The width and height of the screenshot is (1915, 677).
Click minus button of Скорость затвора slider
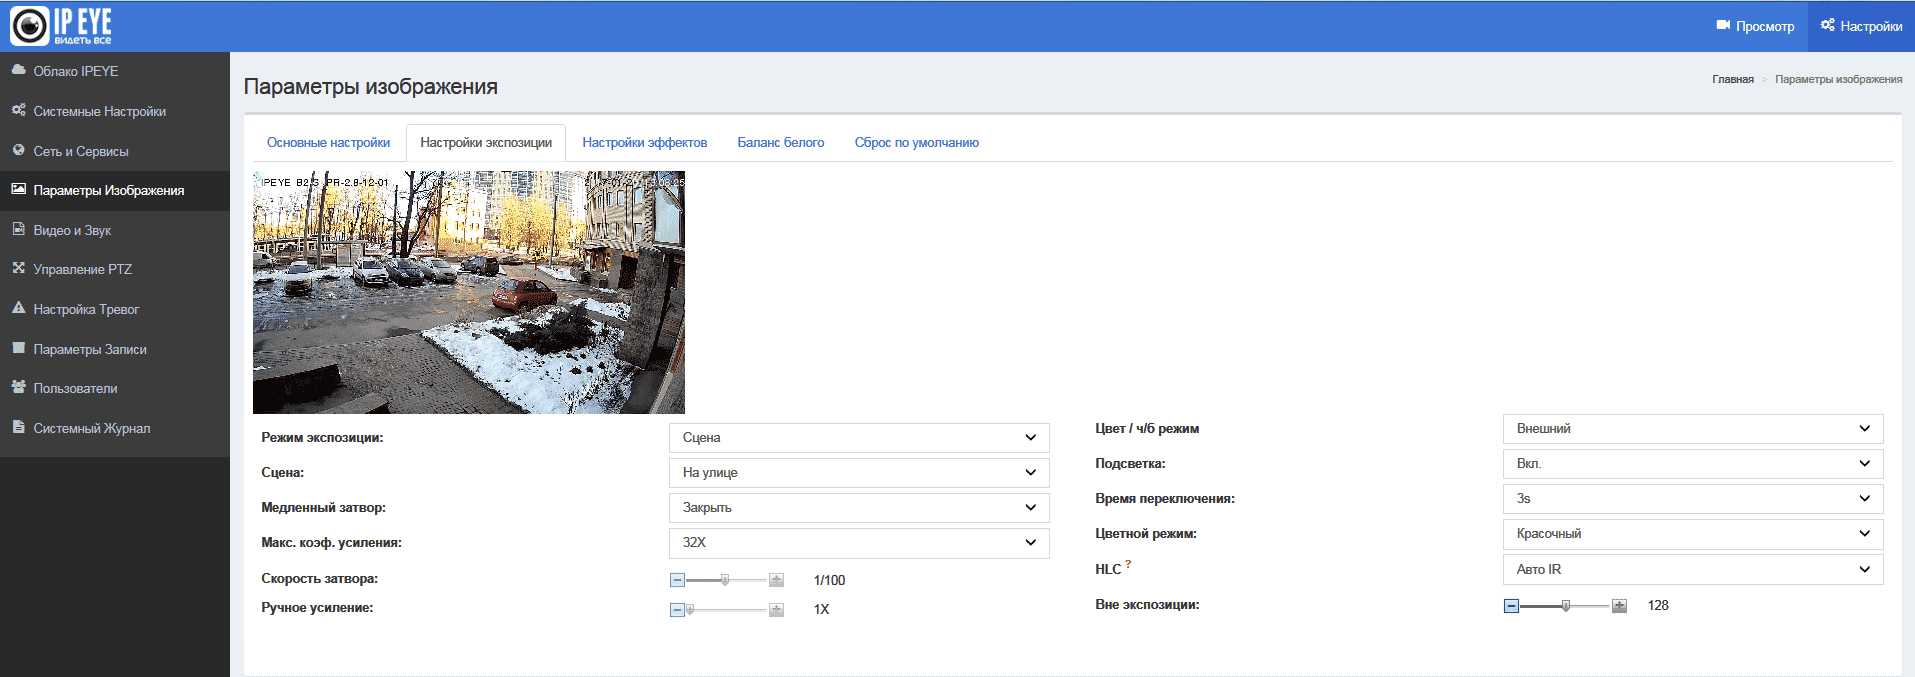click(x=677, y=580)
